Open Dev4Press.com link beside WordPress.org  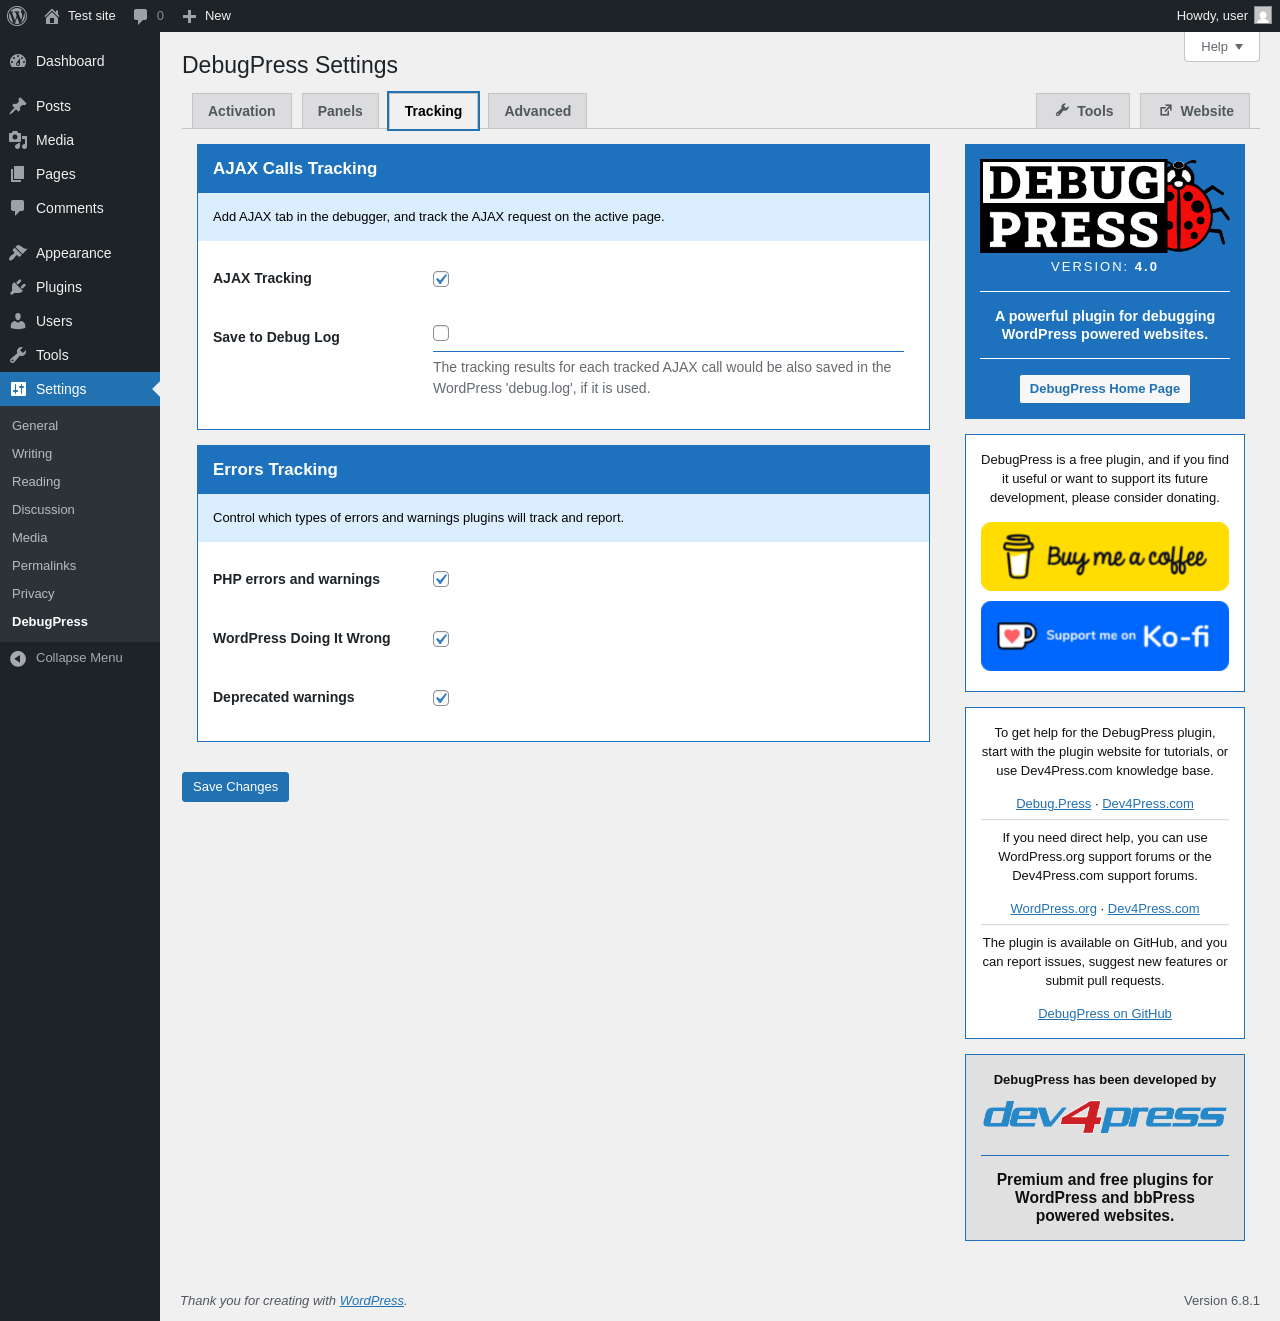tap(1153, 909)
